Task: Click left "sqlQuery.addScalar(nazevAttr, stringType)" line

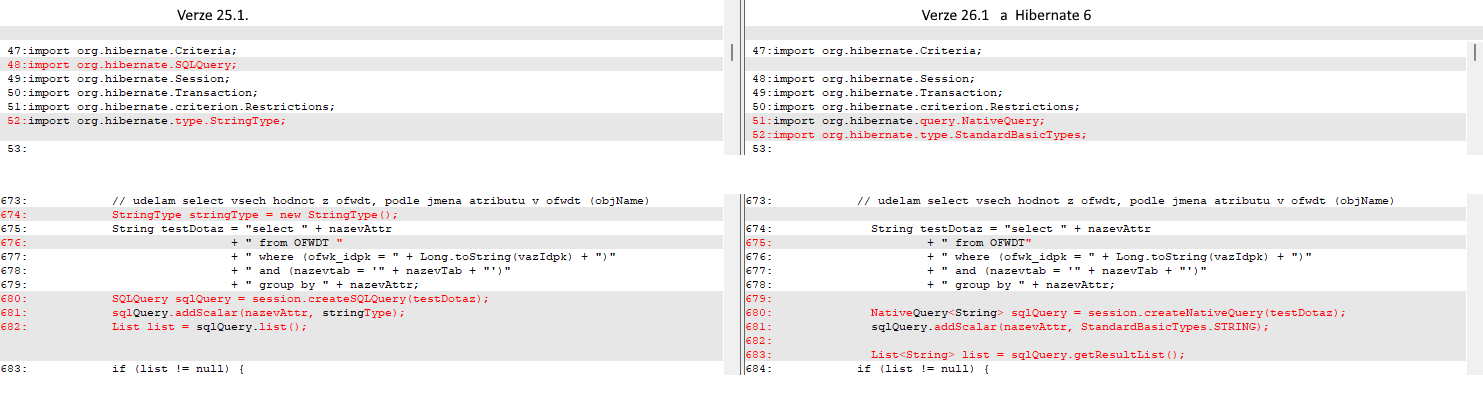Action: pos(258,312)
